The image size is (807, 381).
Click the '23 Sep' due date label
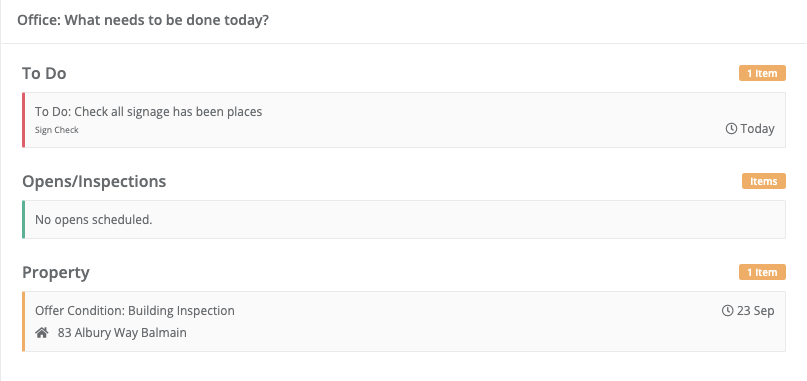(756, 310)
